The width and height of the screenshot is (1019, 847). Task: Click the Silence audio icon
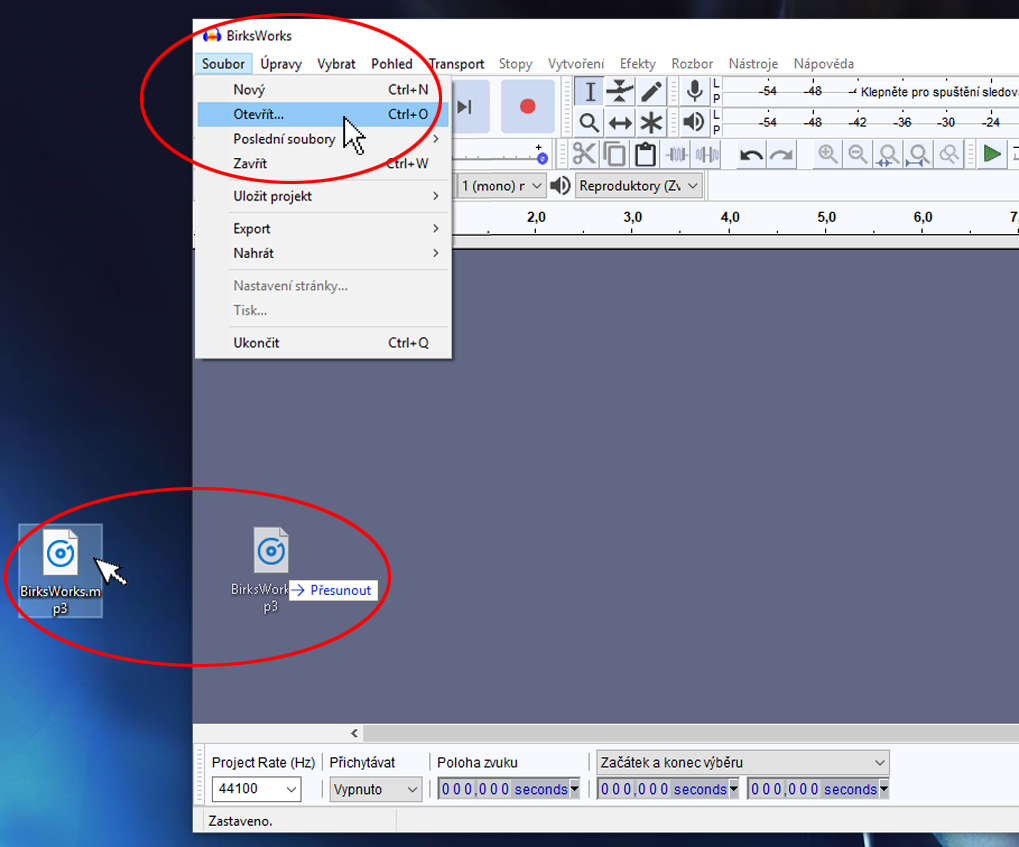pos(706,155)
